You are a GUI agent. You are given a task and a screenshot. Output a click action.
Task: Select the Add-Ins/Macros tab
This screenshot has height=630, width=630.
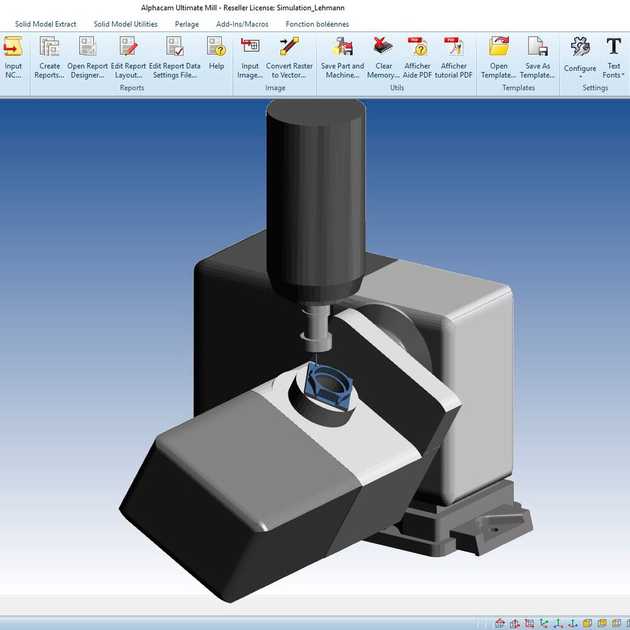tap(242, 24)
